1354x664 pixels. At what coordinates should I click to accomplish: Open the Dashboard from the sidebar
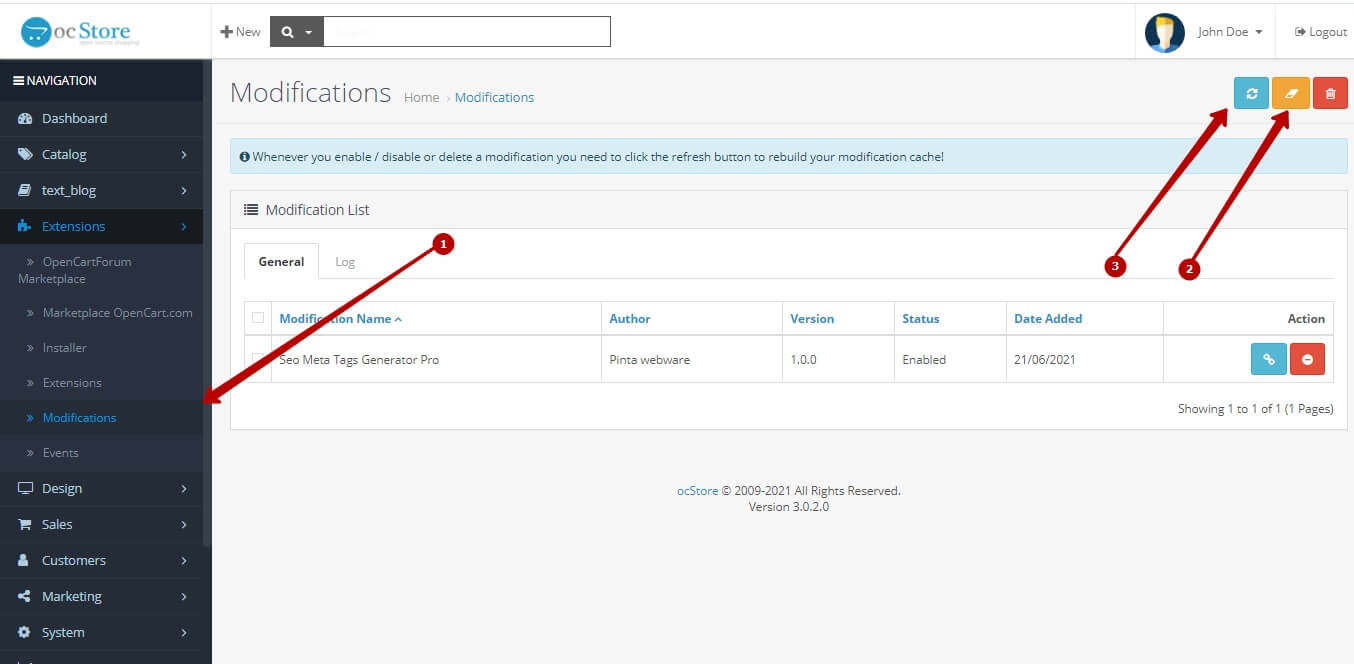[74, 118]
